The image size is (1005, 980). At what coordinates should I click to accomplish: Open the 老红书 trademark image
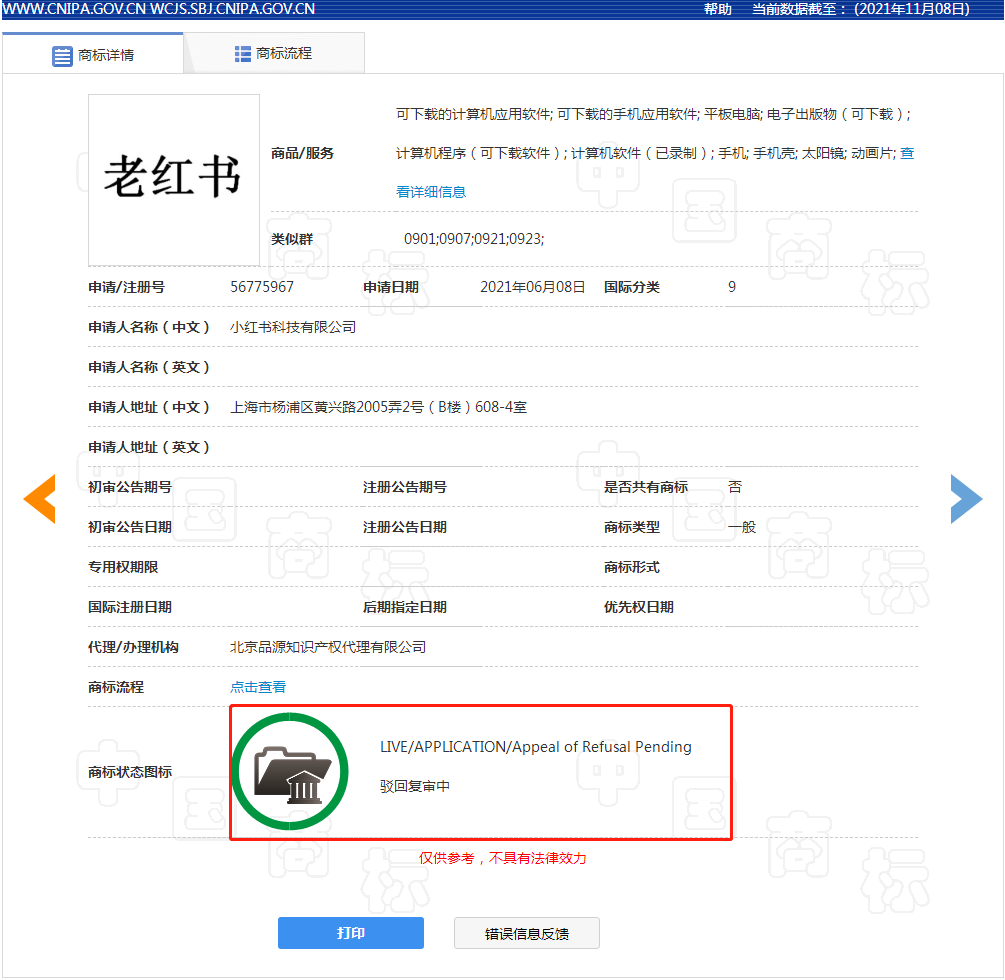174,179
